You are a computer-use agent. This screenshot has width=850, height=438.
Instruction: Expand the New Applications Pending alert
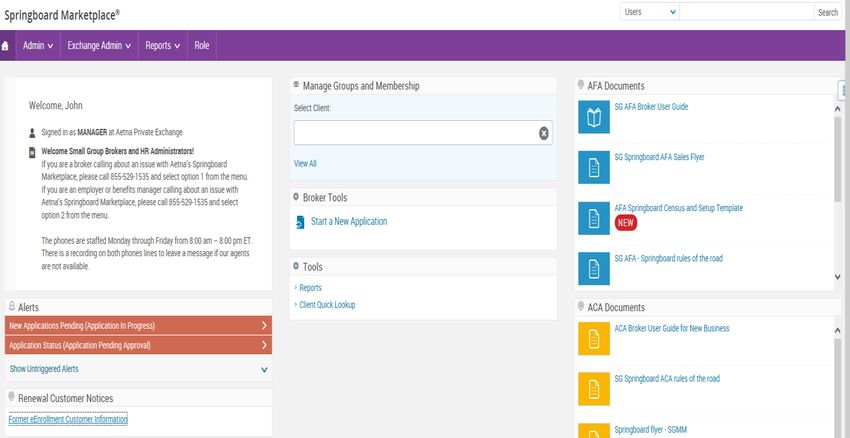tap(138, 325)
